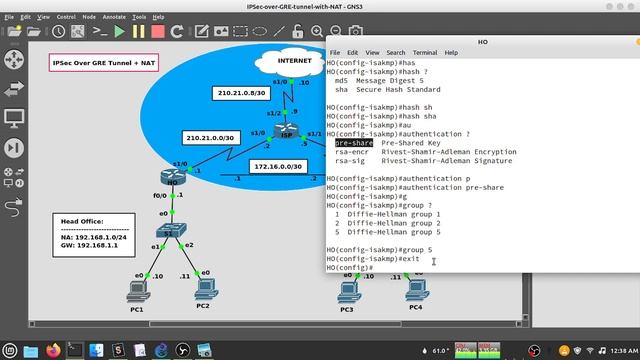This screenshot has height=360, width=640.
Task: Start all nodes with green play
Action: pos(119,31)
